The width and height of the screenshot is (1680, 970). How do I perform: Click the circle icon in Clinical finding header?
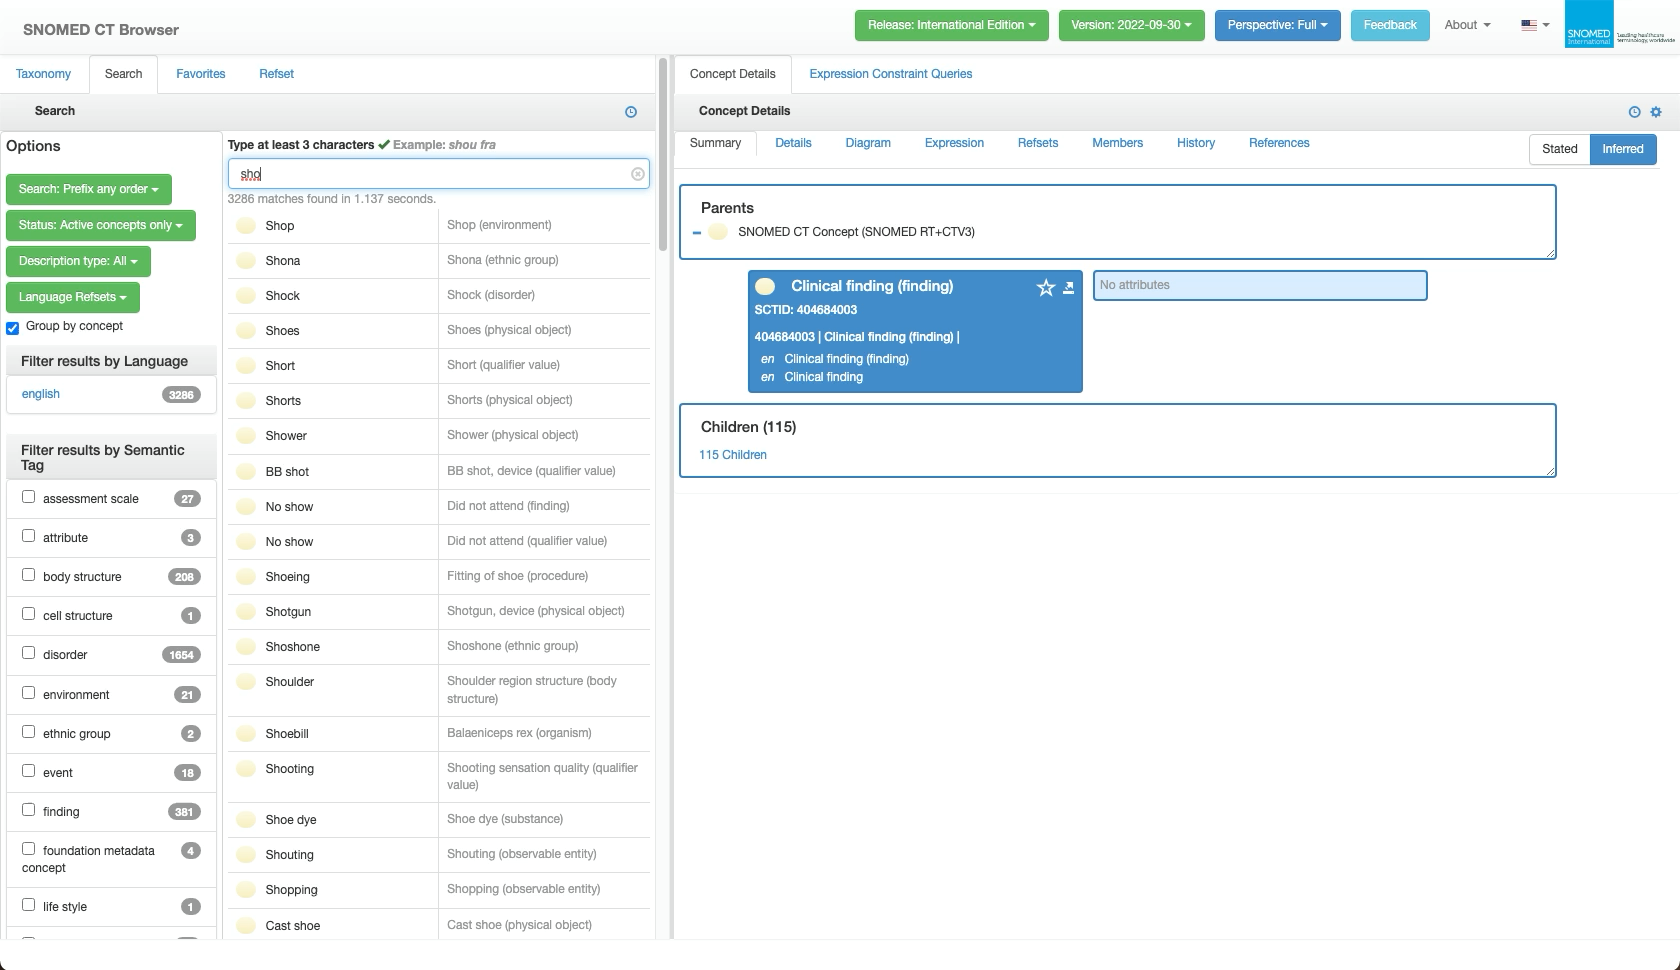765,287
